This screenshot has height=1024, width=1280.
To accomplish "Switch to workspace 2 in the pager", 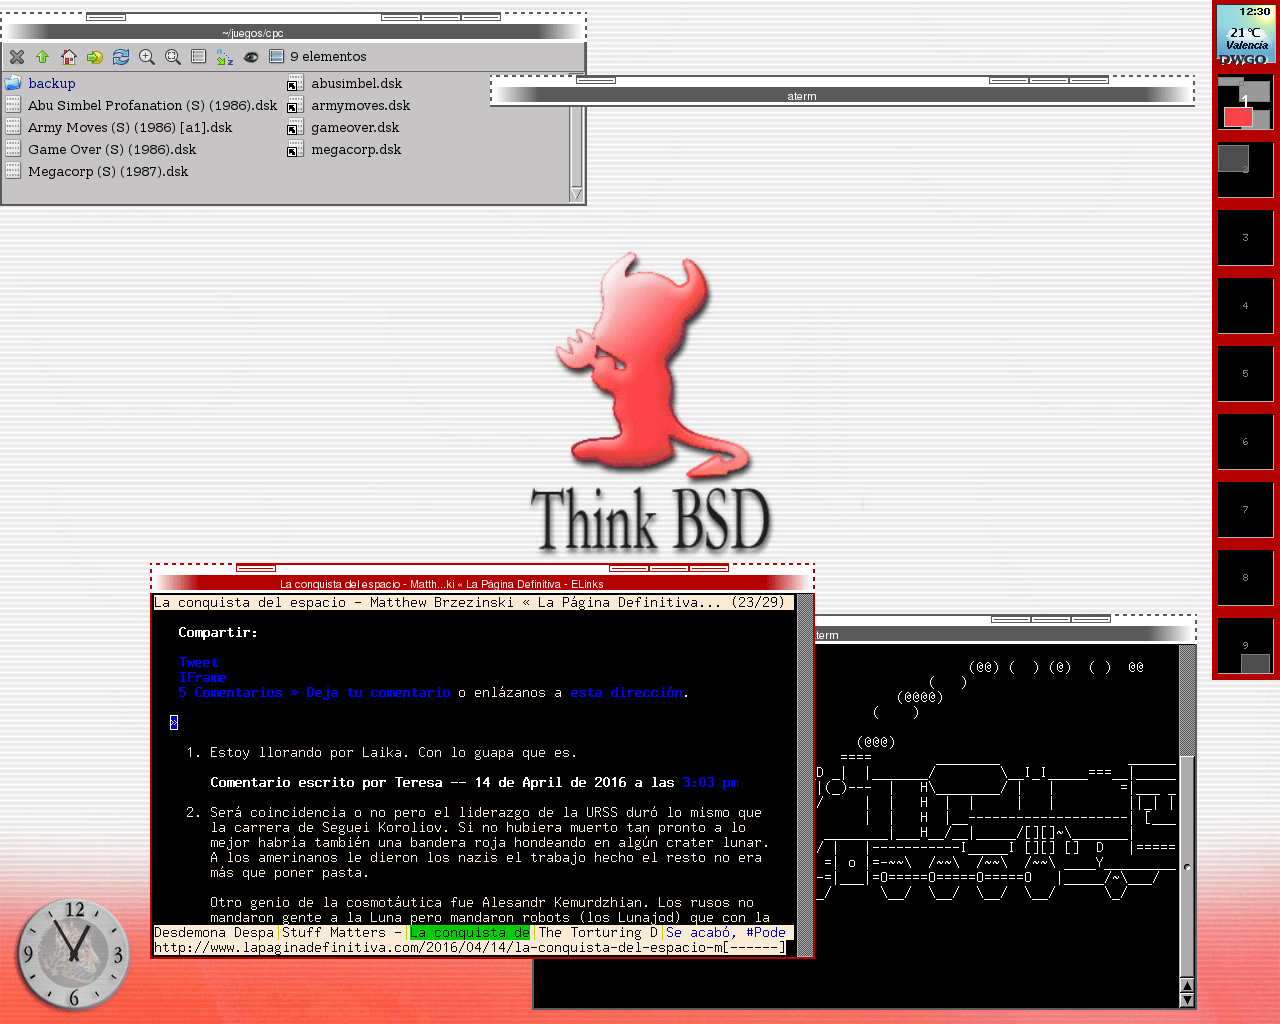I will (1245, 170).
